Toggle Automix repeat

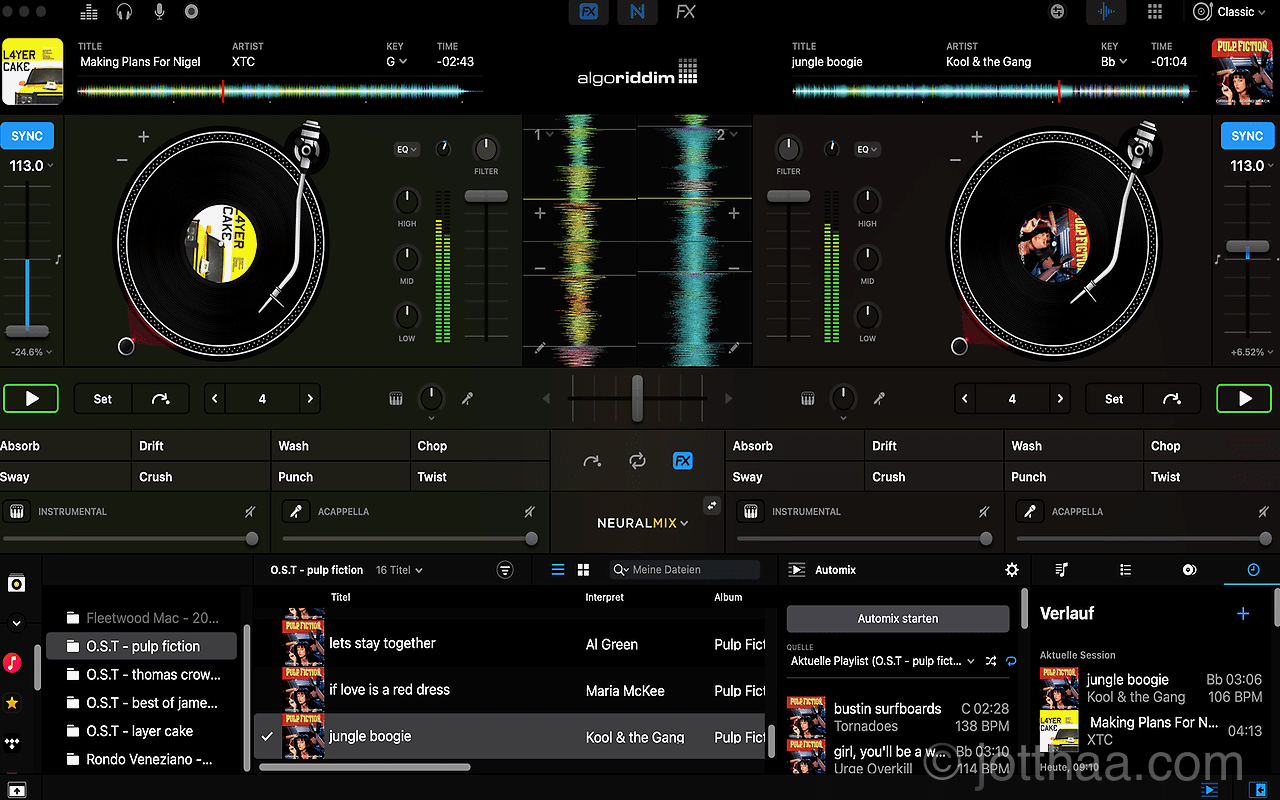(1011, 661)
